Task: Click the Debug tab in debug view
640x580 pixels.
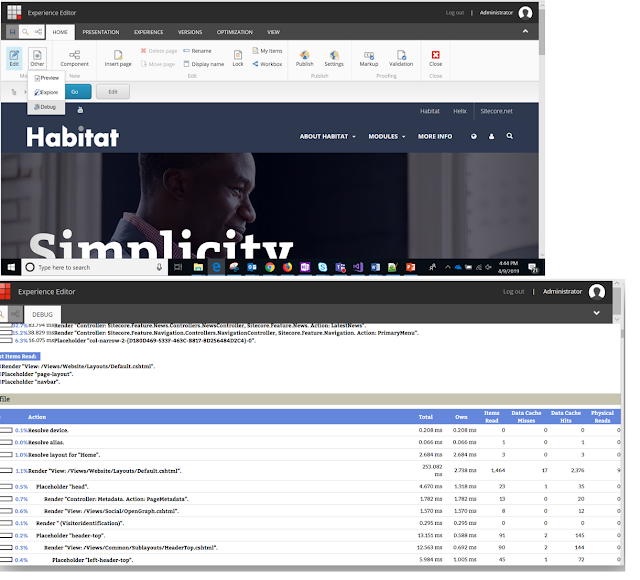Action: 42,315
